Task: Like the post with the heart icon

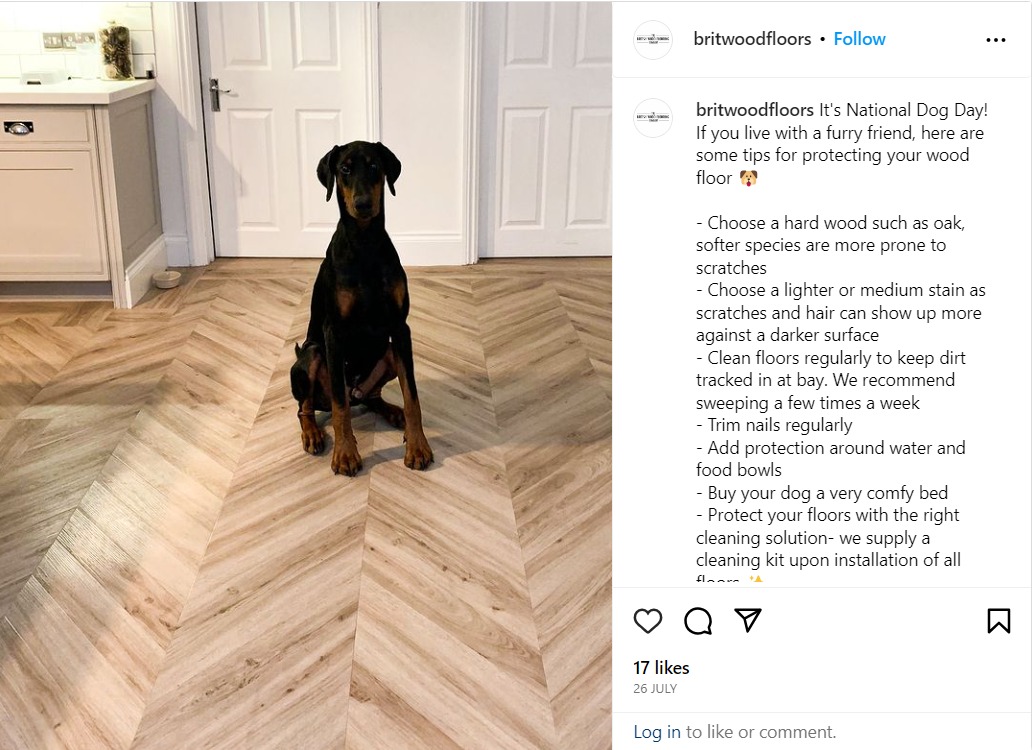Action: coord(648,621)
